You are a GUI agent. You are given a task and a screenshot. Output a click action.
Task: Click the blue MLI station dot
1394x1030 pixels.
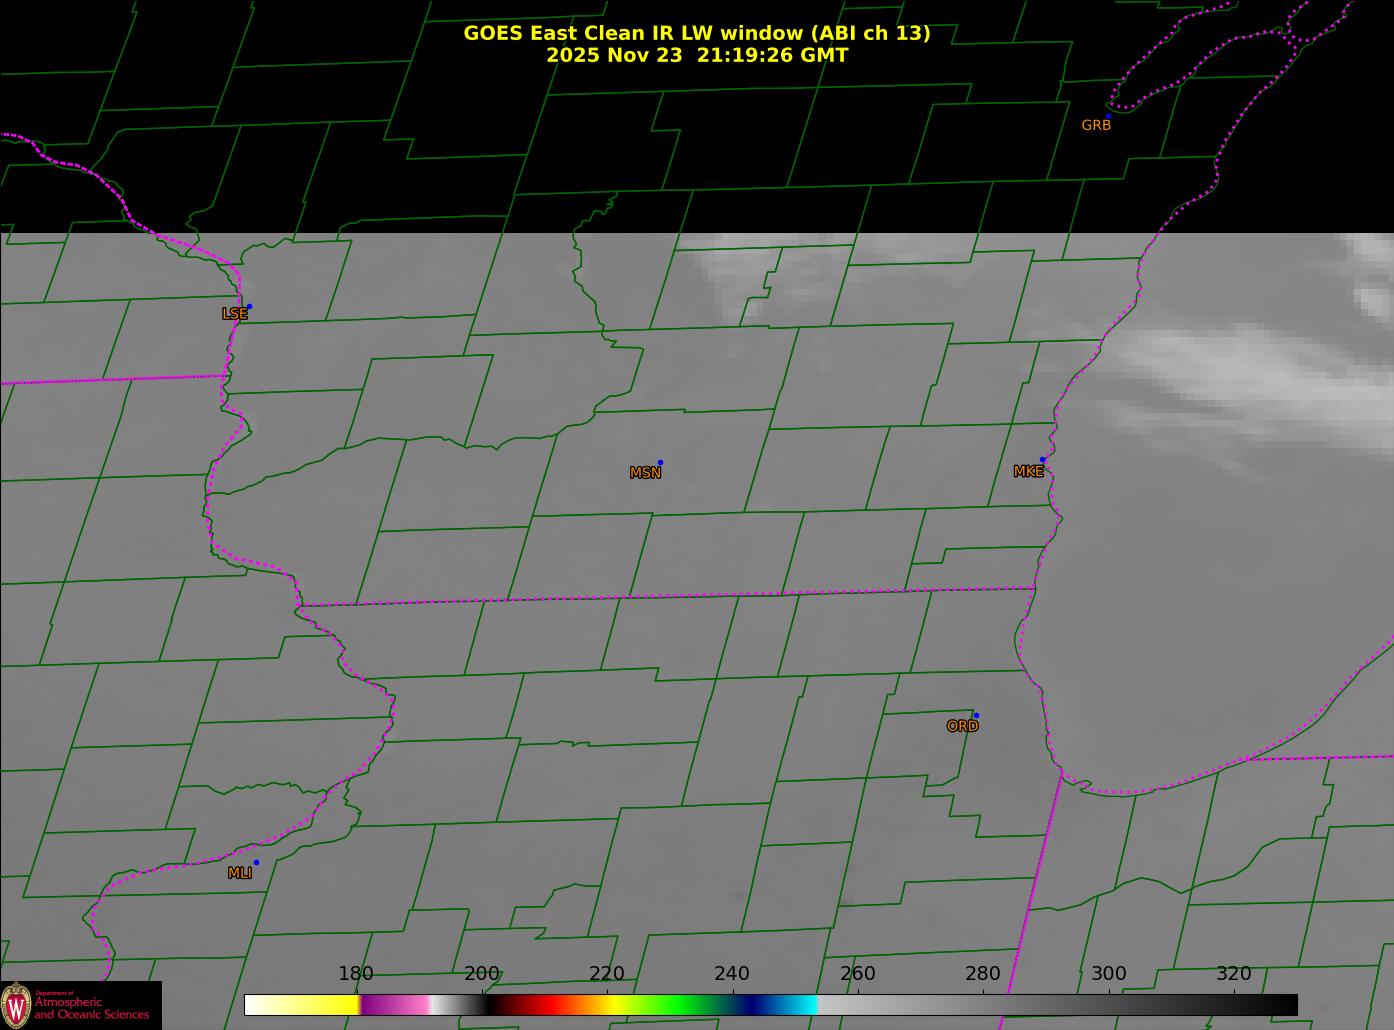point(256,863)
